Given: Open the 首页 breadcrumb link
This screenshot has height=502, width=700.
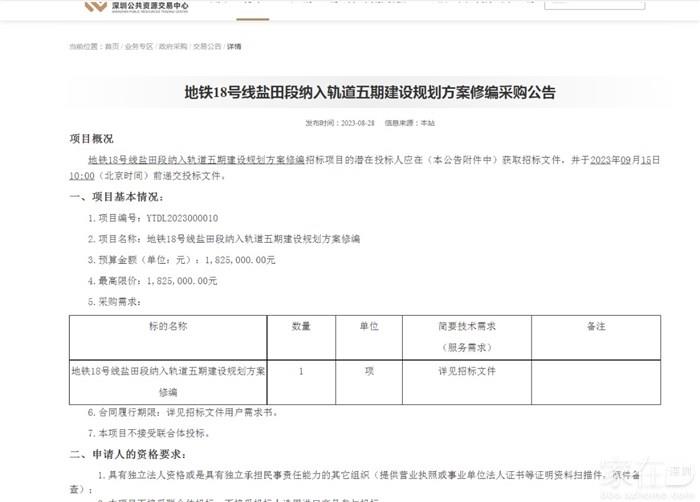Looking at the screenshot, I should tap(111, 46).
